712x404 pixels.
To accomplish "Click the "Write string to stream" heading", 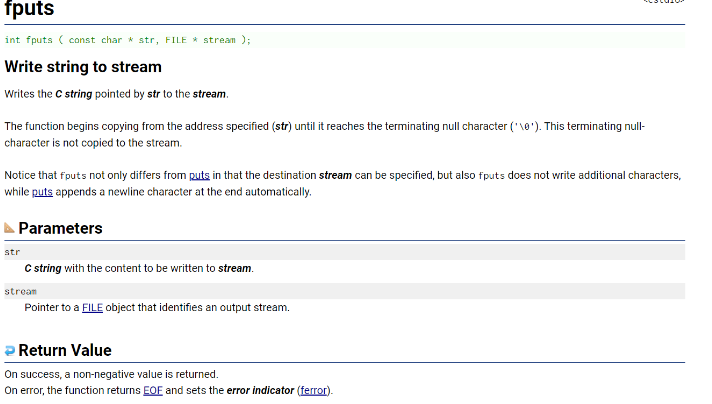I will pyautogui.click(x=83, y=67).
